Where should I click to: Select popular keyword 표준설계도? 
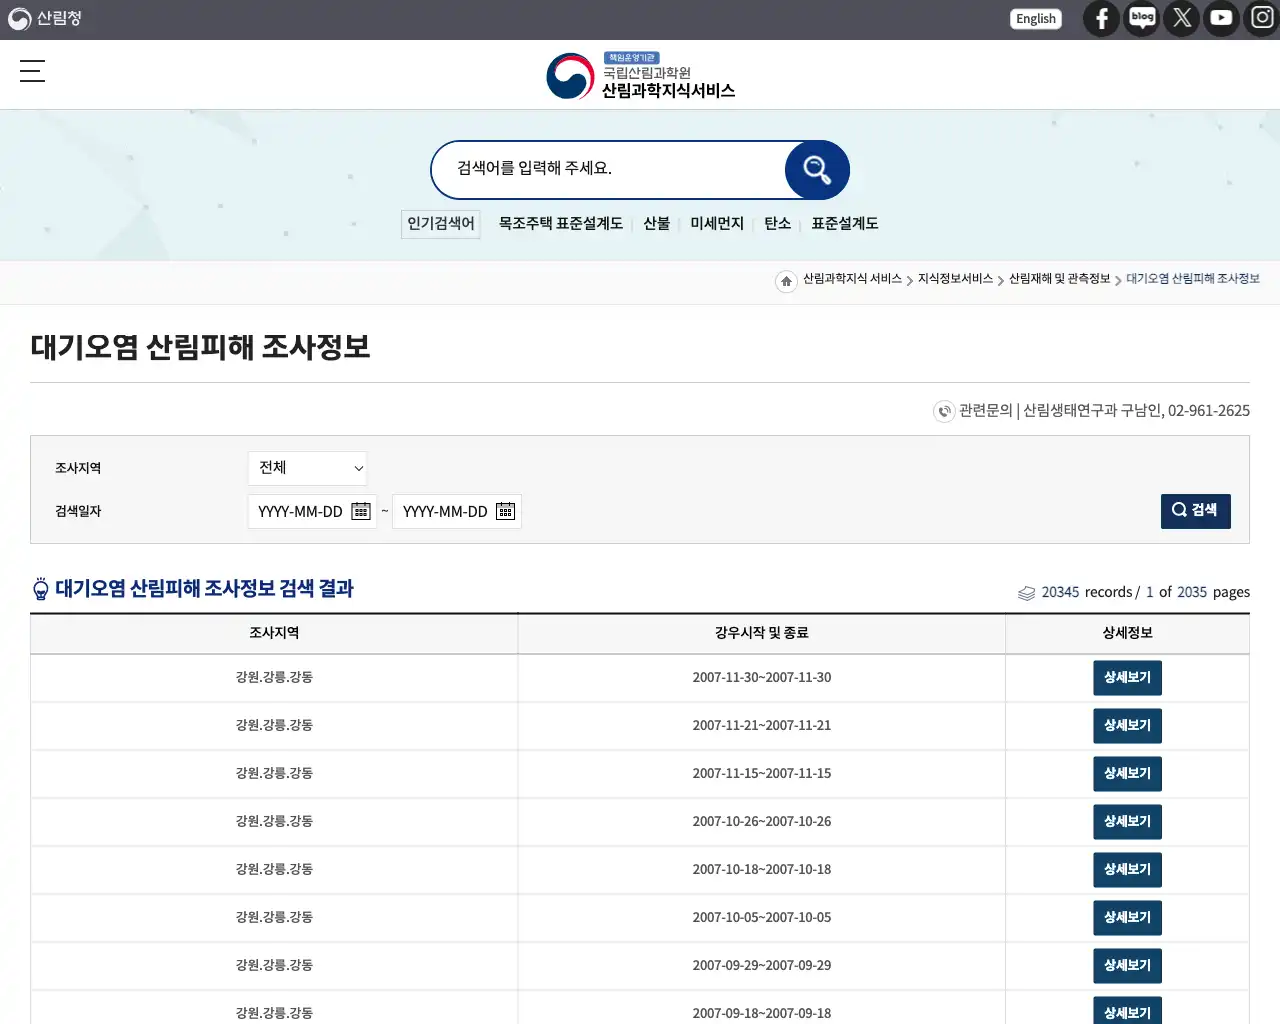pyautogui.click(x=845, y=223)
